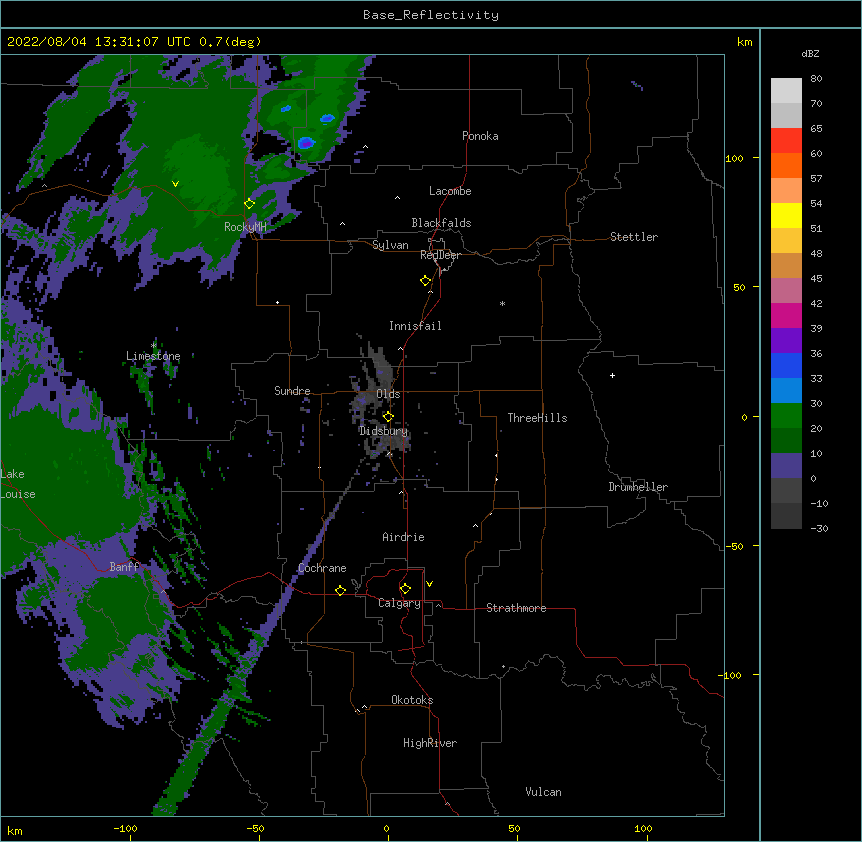Screen dimensions: 862x842
Task: Click the RockyMH label
Action: point(245,227)
